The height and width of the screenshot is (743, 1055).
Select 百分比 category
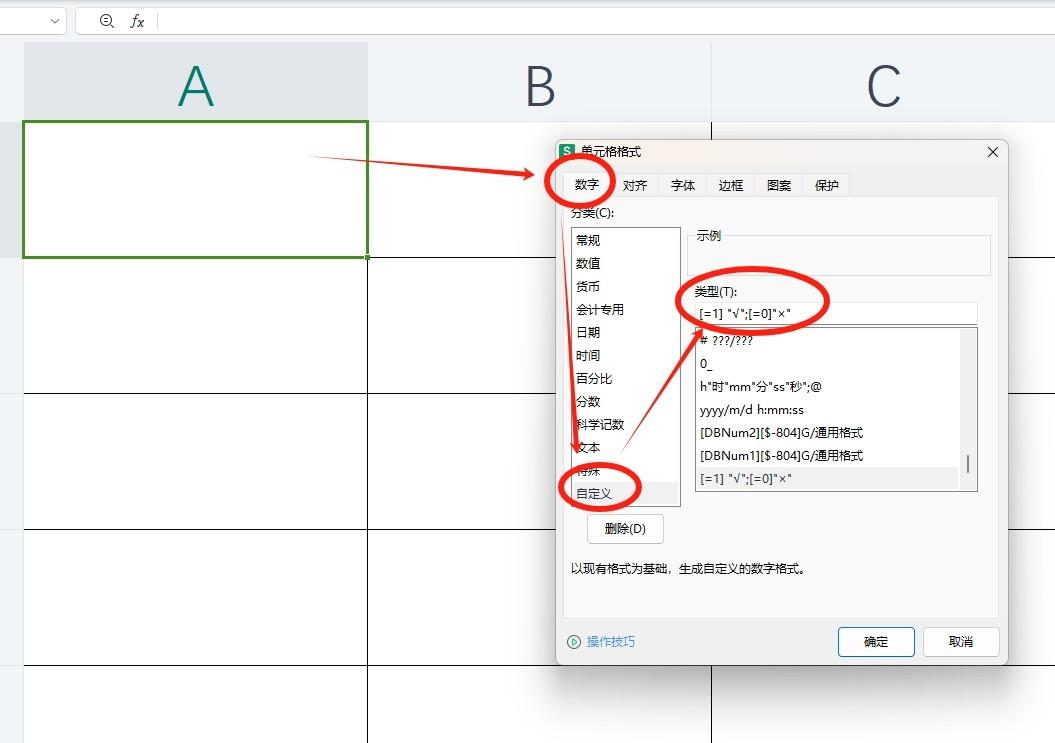tap(625, 378)
